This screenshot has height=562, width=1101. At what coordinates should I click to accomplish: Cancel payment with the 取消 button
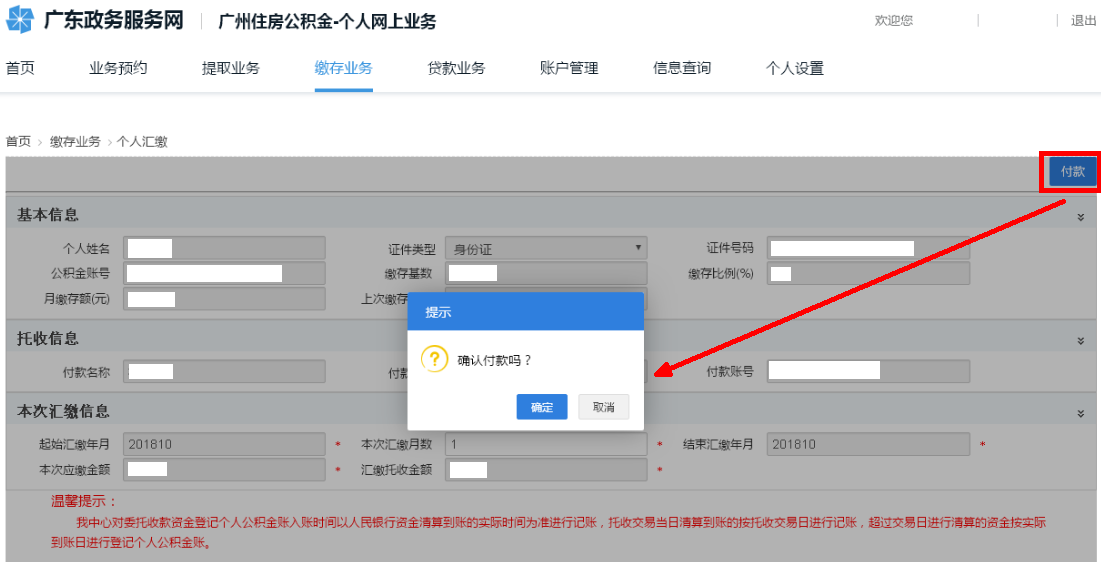click(x=603, y=407)
